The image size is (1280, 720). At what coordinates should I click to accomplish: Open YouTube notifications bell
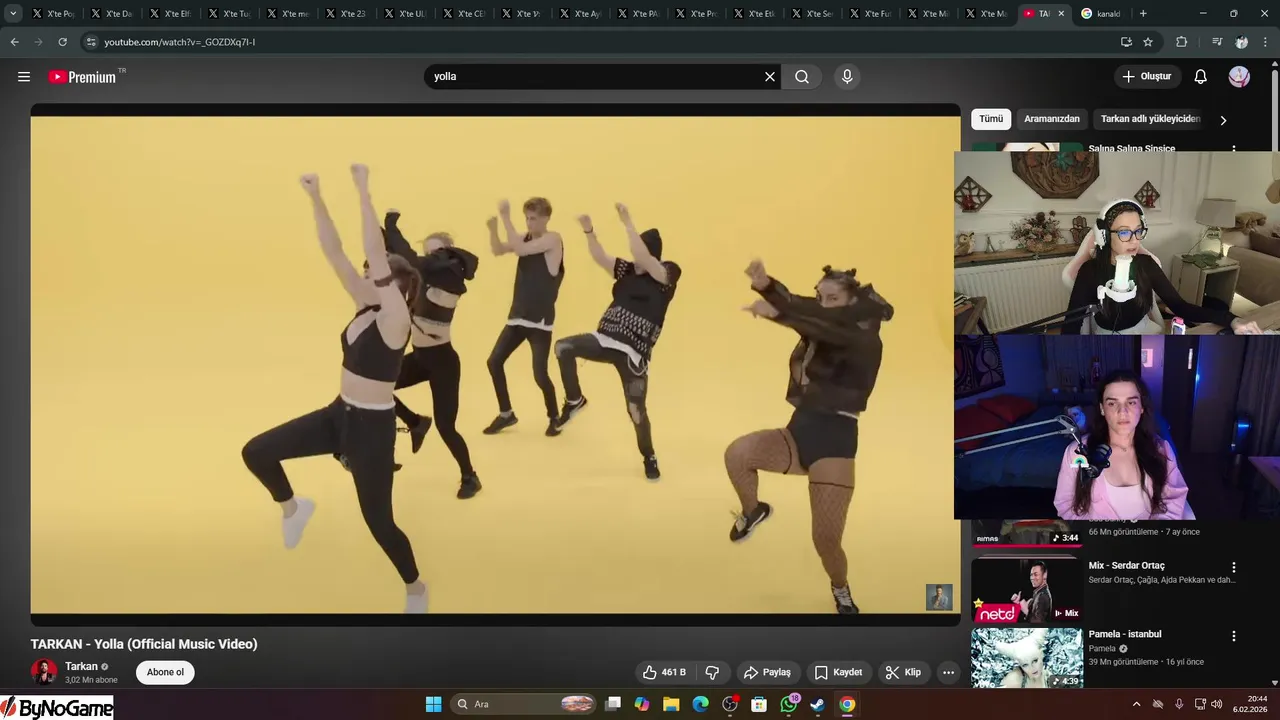coord(1201,77)
